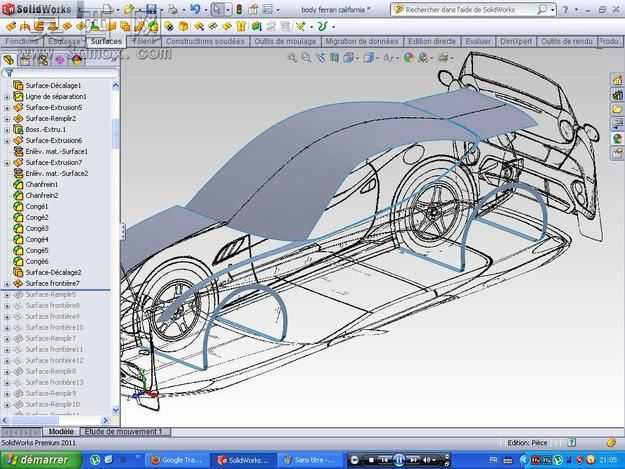Switch to Sans titre taskbar window
The width and height of the screenshot is (625, 469).
pyautogui.click(x=309, y=461)
